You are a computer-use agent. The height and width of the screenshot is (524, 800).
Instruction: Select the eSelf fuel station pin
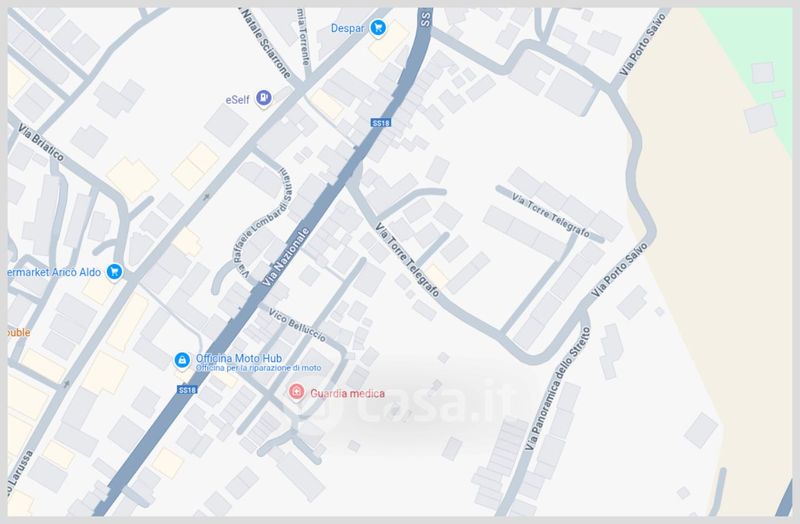coord(263,98)
